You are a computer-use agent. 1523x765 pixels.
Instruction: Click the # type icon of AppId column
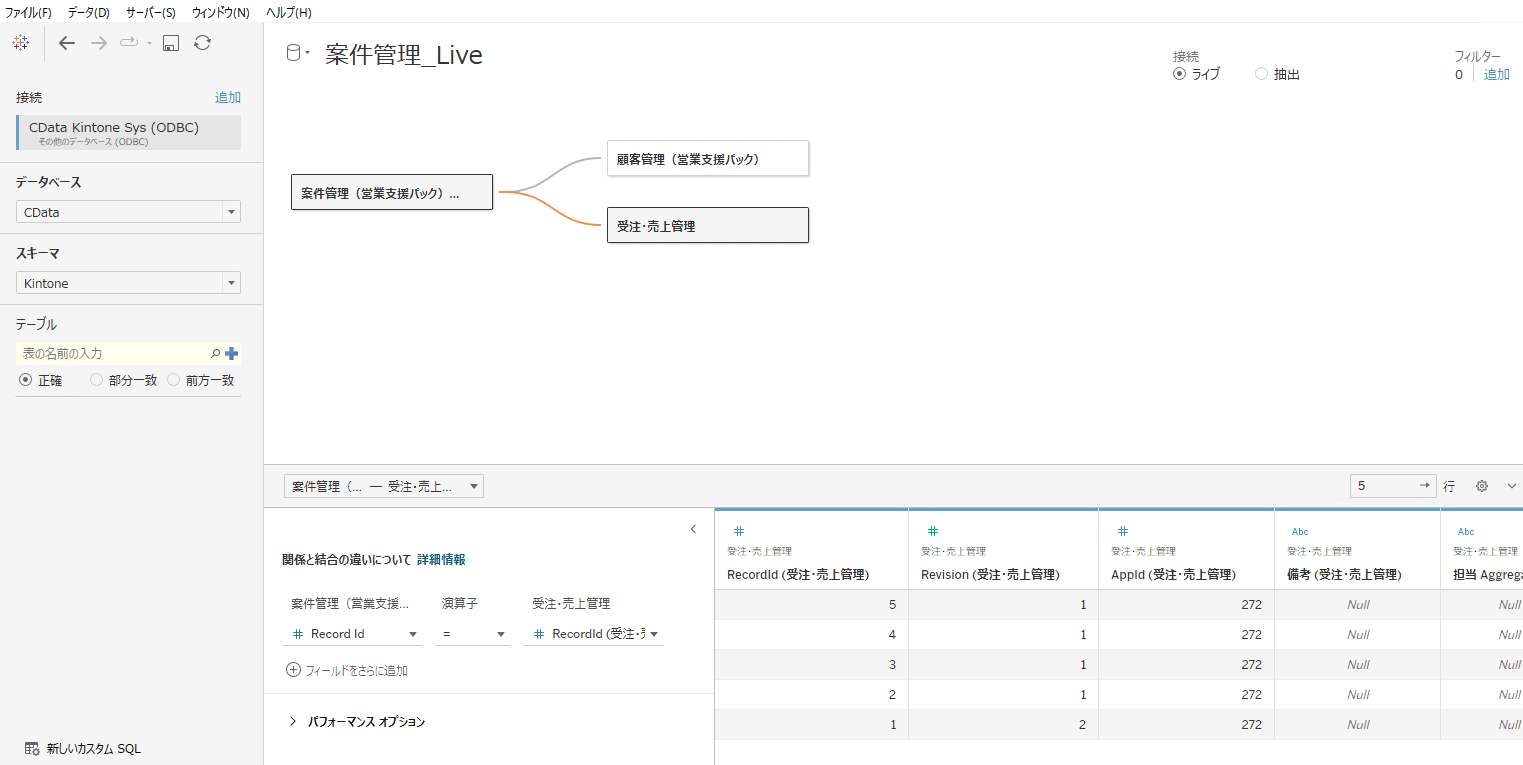pos(1123,531)
